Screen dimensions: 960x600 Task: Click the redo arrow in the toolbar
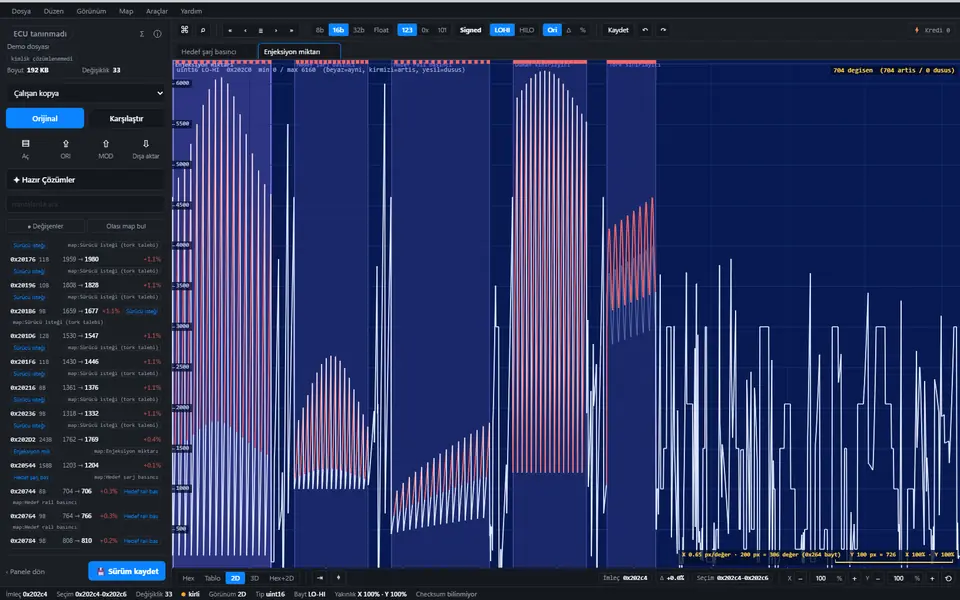pyautogui.click(x=663, y=30)
